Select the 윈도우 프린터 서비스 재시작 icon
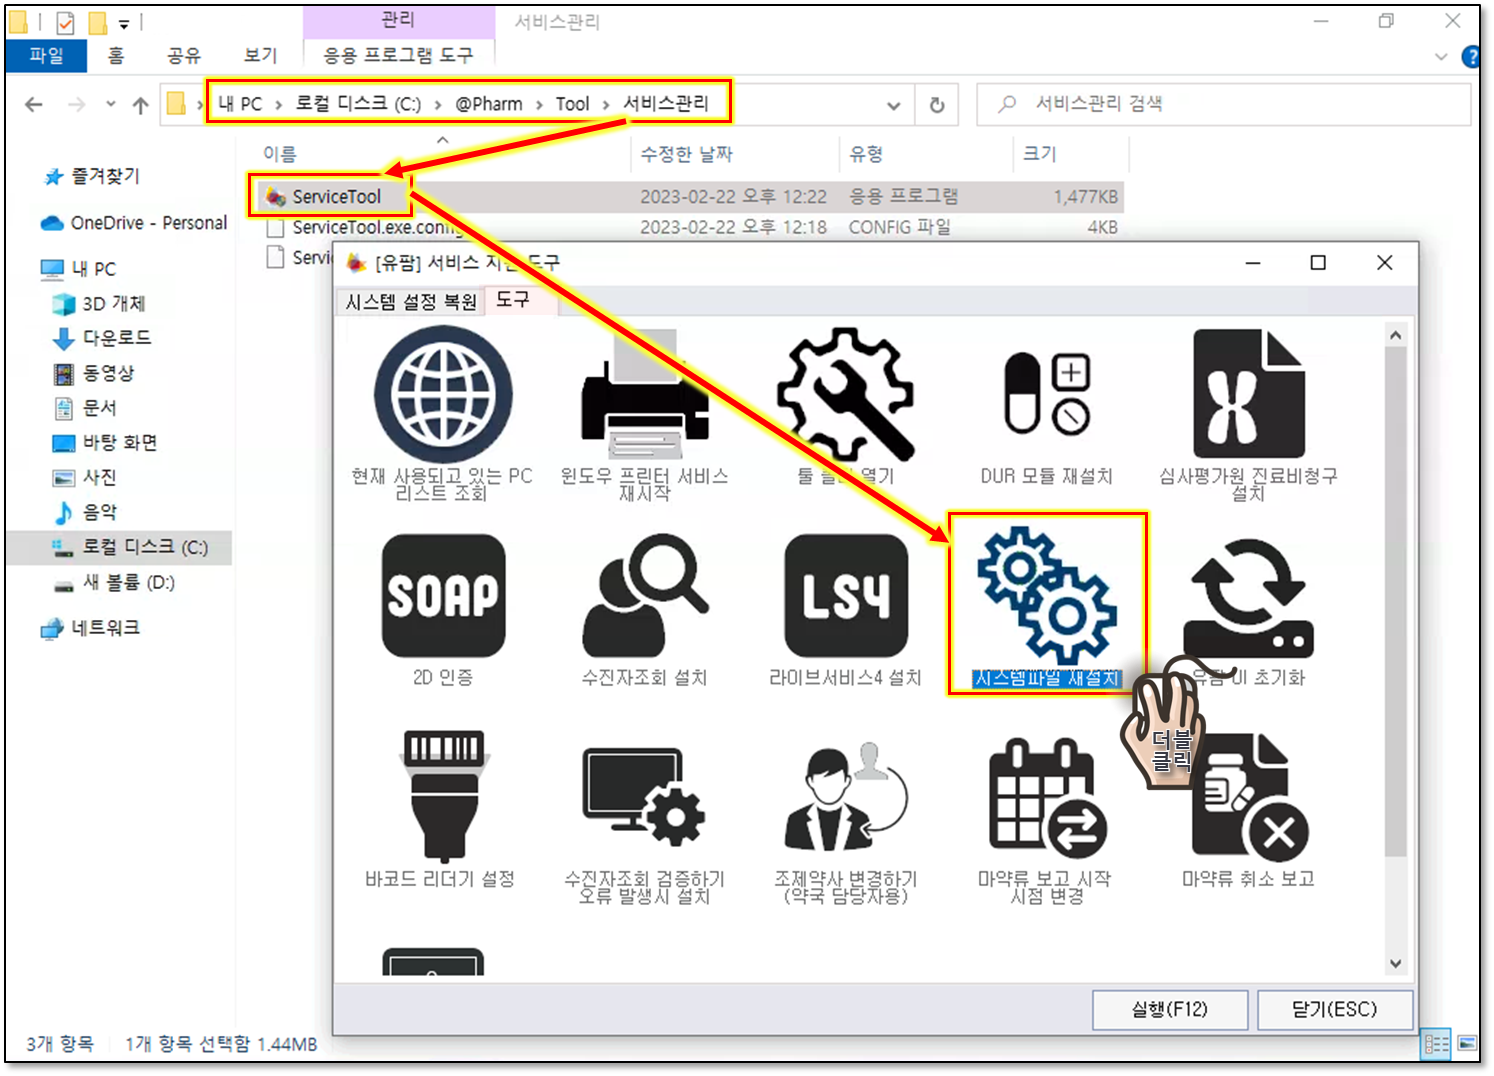1494x1076 pixels. (x=644, y=395)
